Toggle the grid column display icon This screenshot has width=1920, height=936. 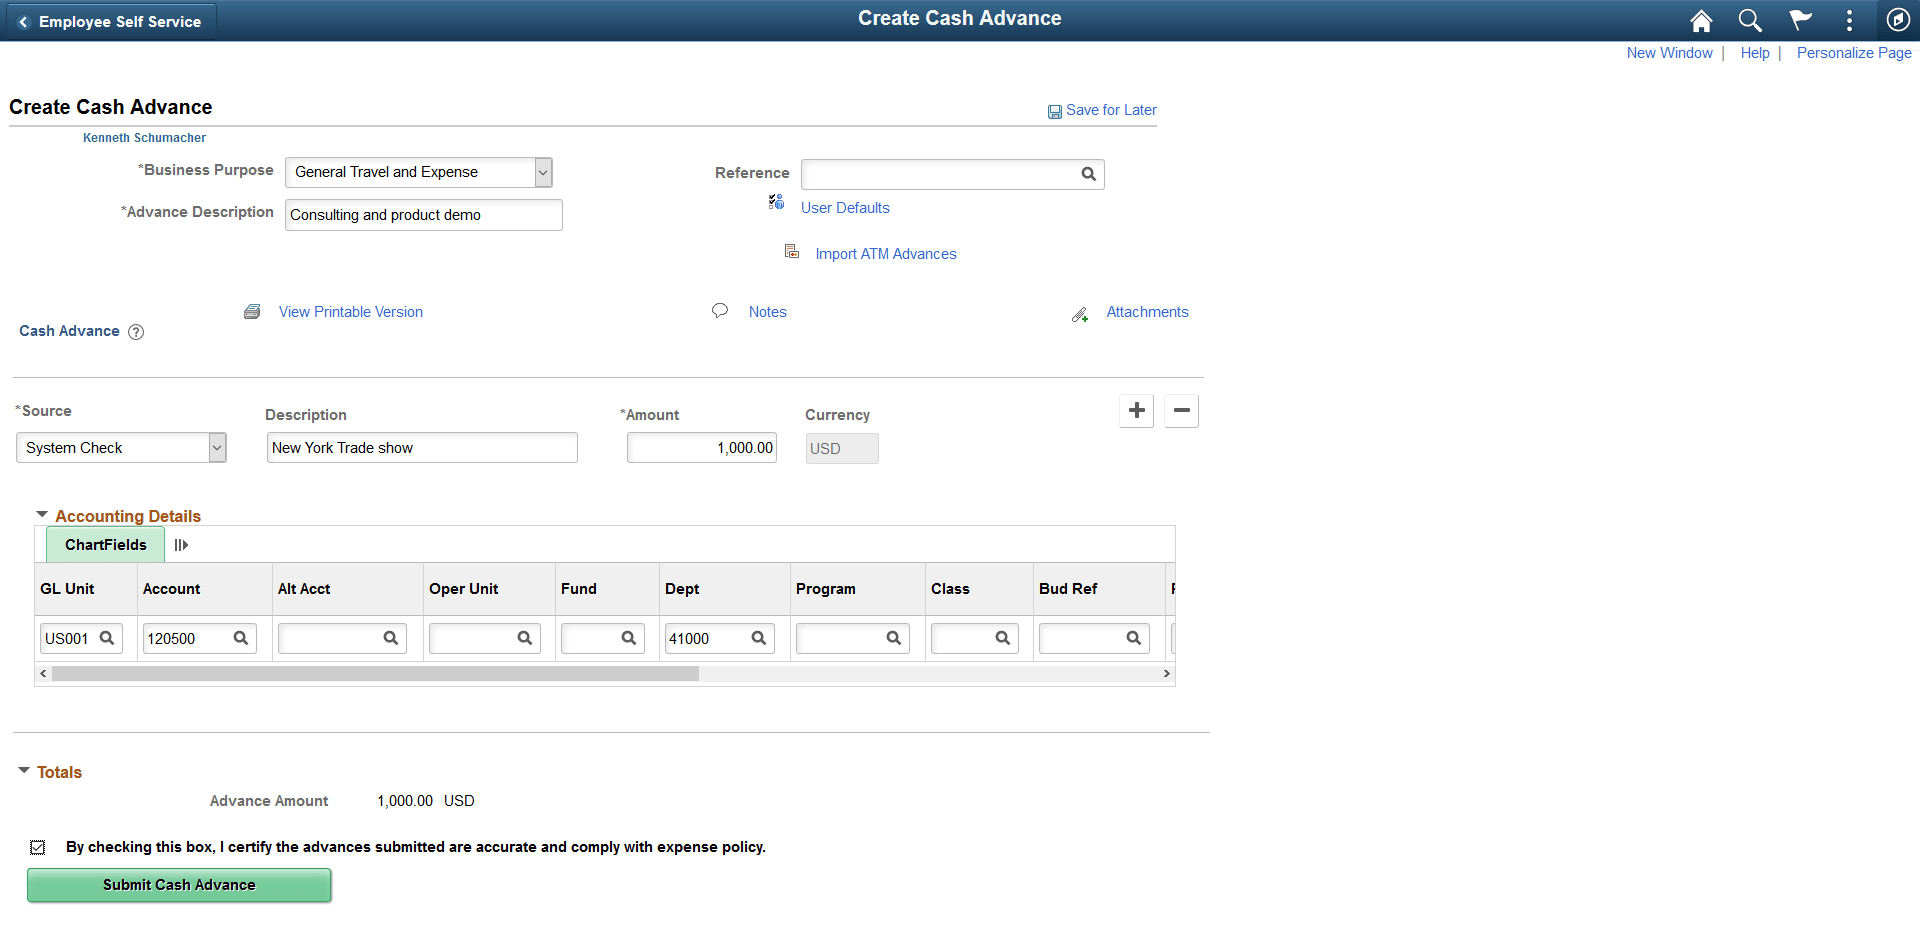(x=181, y=544)
